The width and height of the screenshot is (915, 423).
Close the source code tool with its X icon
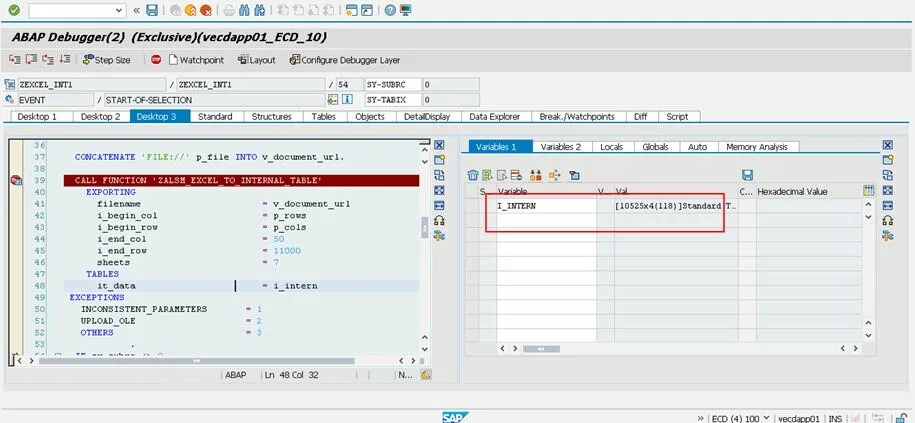click(439, 145)
